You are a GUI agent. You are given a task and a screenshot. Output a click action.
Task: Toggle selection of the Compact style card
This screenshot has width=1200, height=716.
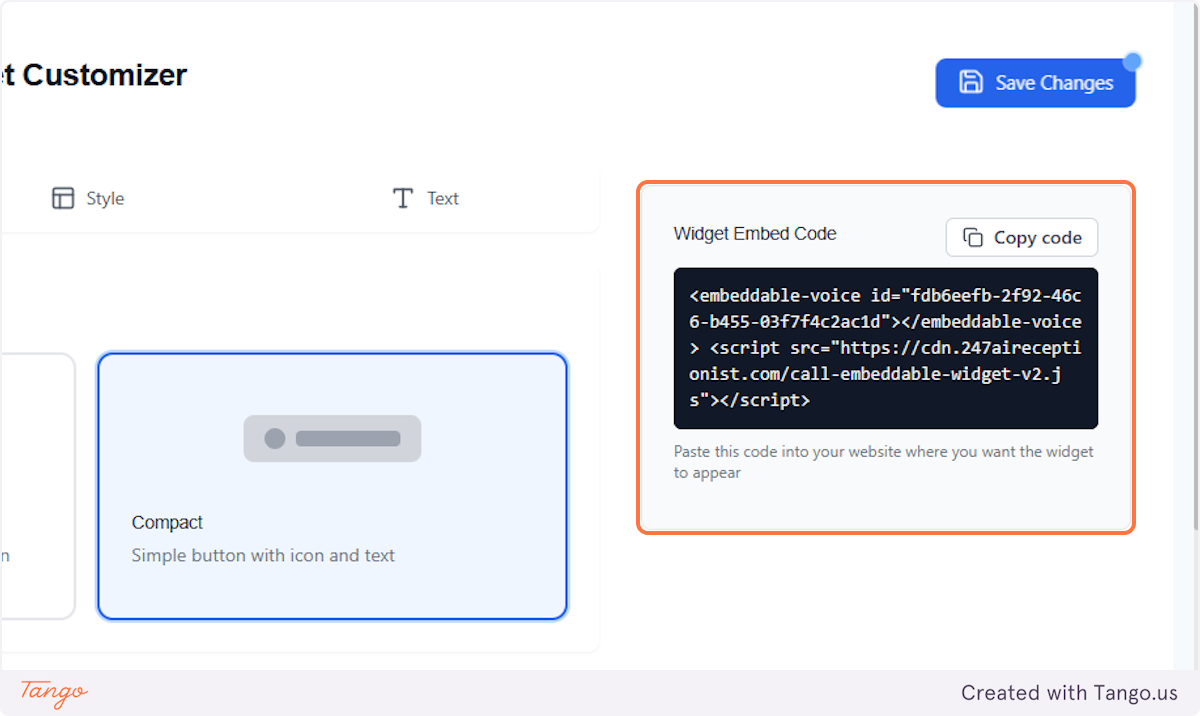pyautogui.click(x=332, y=486)
